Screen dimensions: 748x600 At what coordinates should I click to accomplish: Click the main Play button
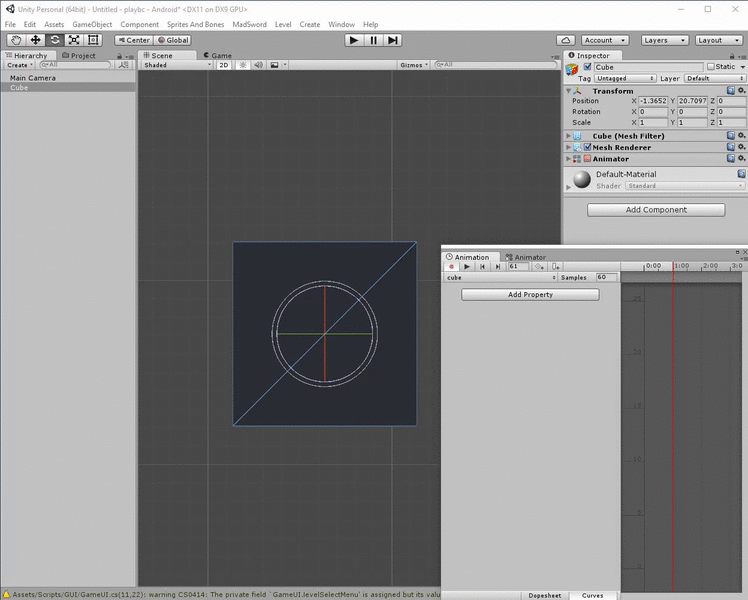[x=354, y=40]
